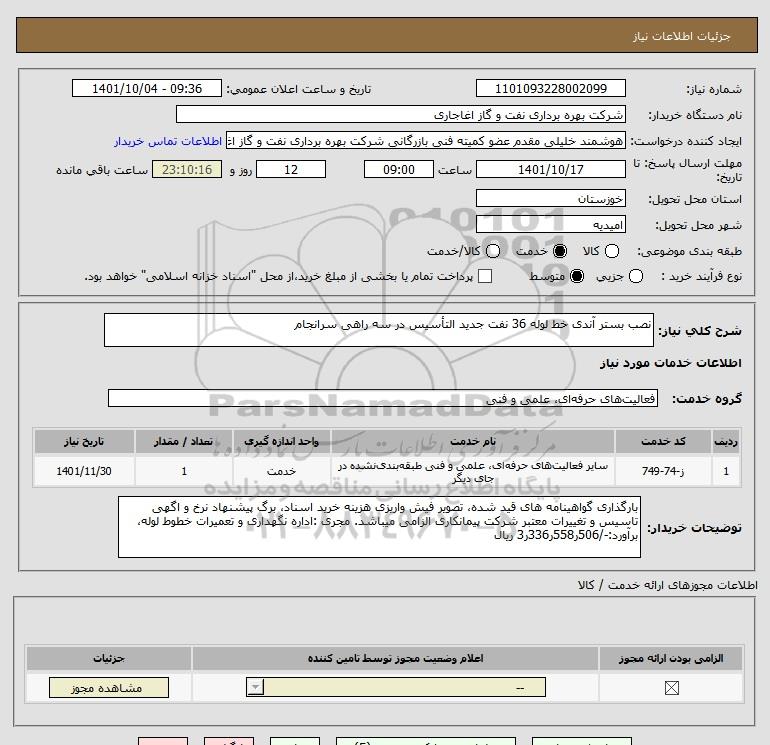Click the announcement date field 1401/10/04 - 09:36
This screenshot has height=745, width=770.
[147, 88]
